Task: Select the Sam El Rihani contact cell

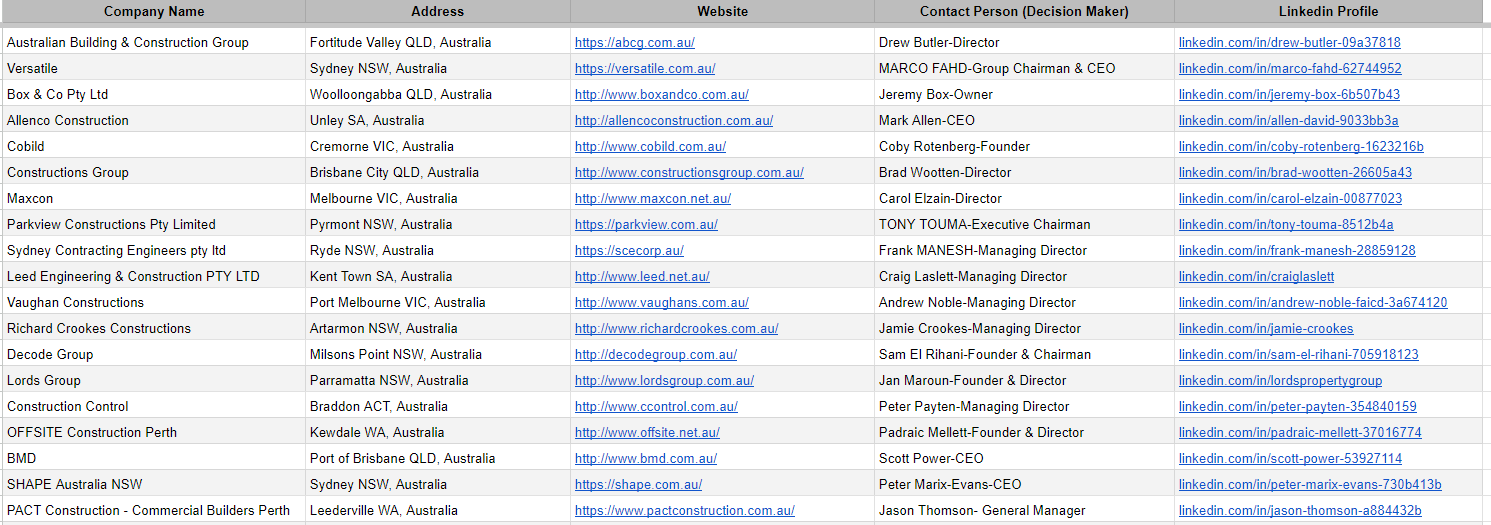Action: coord(984,355)
